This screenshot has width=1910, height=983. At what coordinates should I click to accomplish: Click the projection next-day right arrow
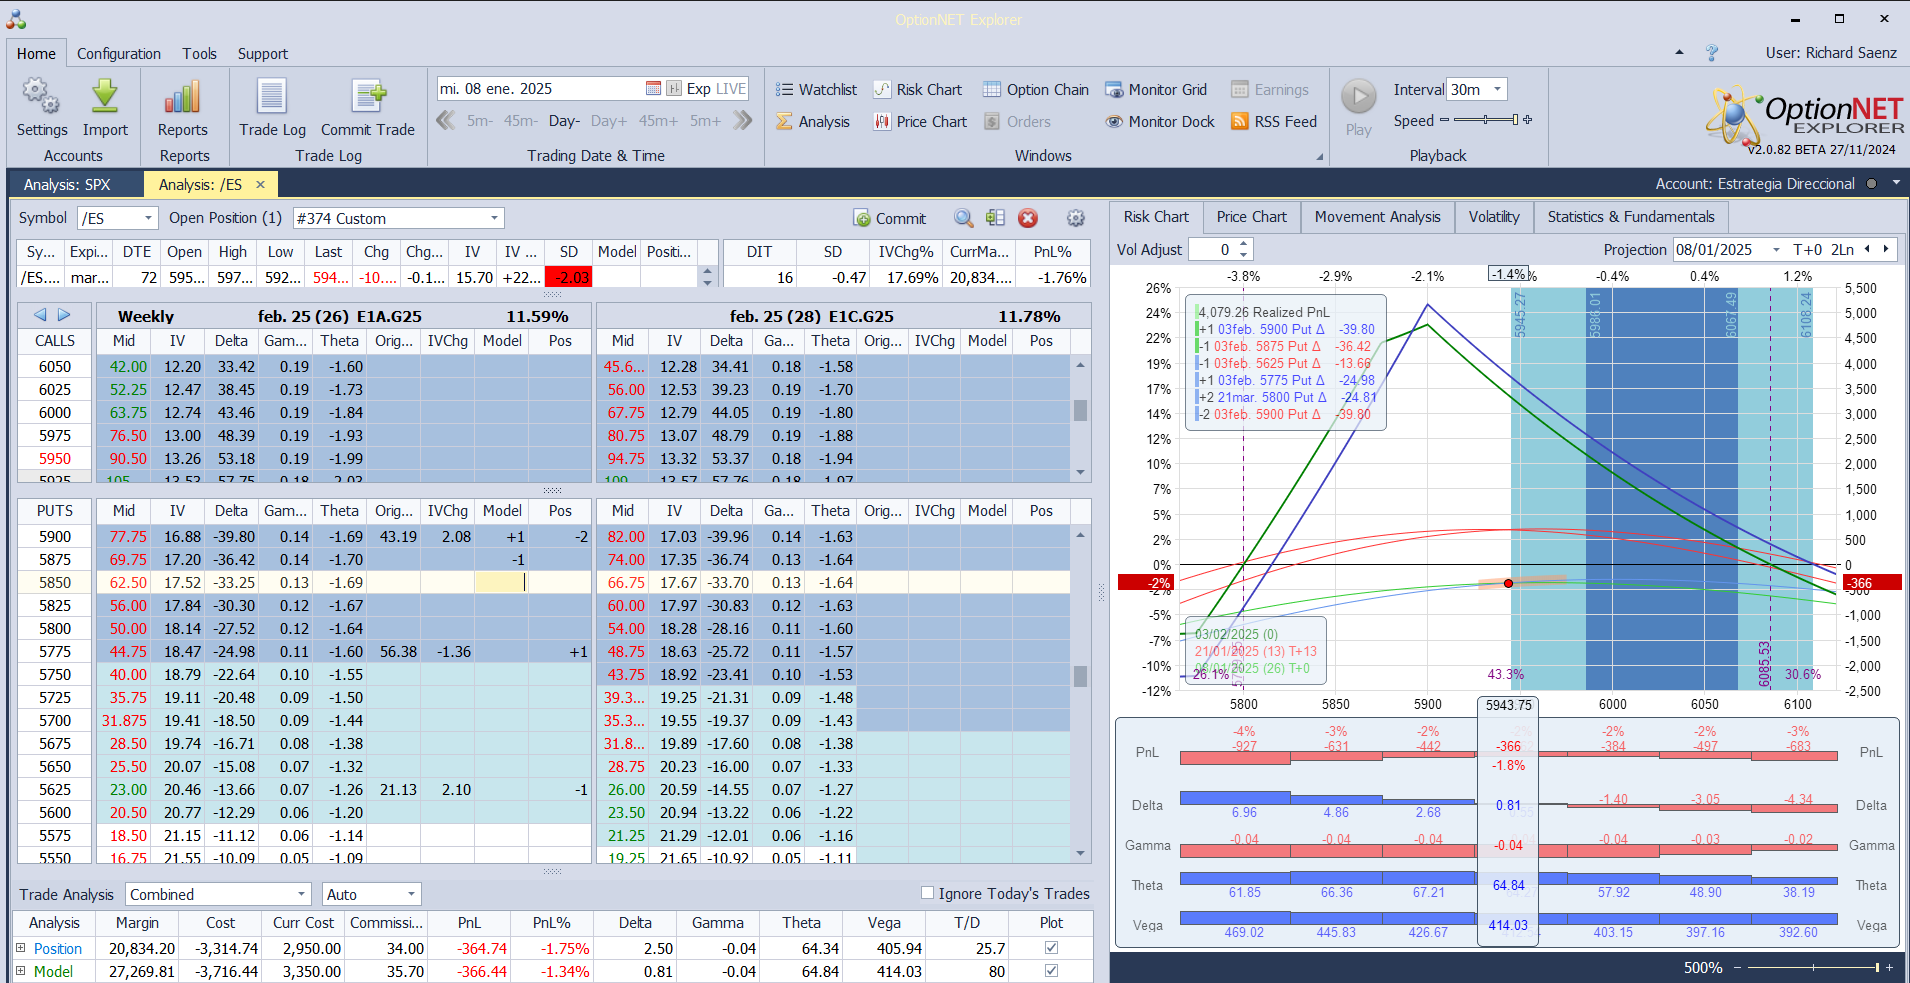pos(1886,250)
